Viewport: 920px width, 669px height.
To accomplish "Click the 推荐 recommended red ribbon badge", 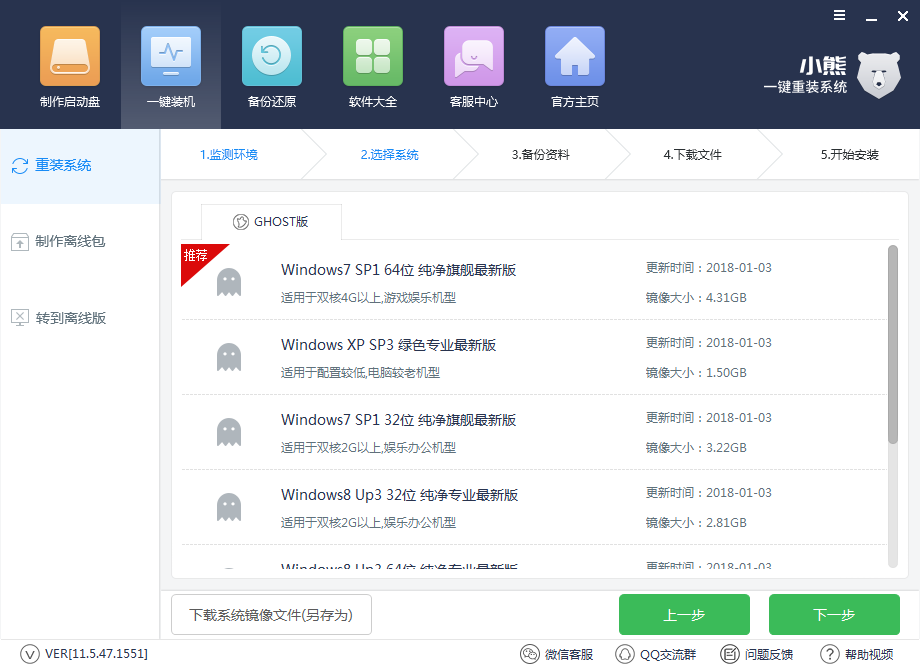I will pyautogui.click(x=197, y=258).
